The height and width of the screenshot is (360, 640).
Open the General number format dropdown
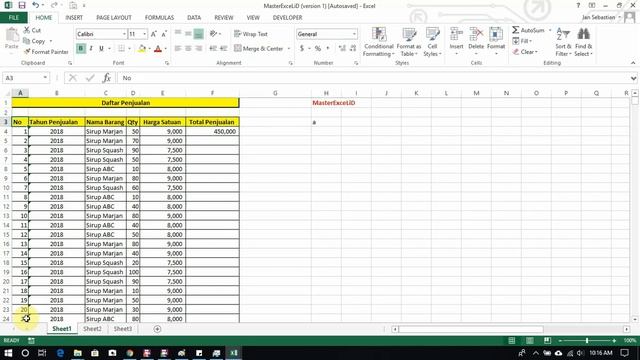(x=354, y=34)
